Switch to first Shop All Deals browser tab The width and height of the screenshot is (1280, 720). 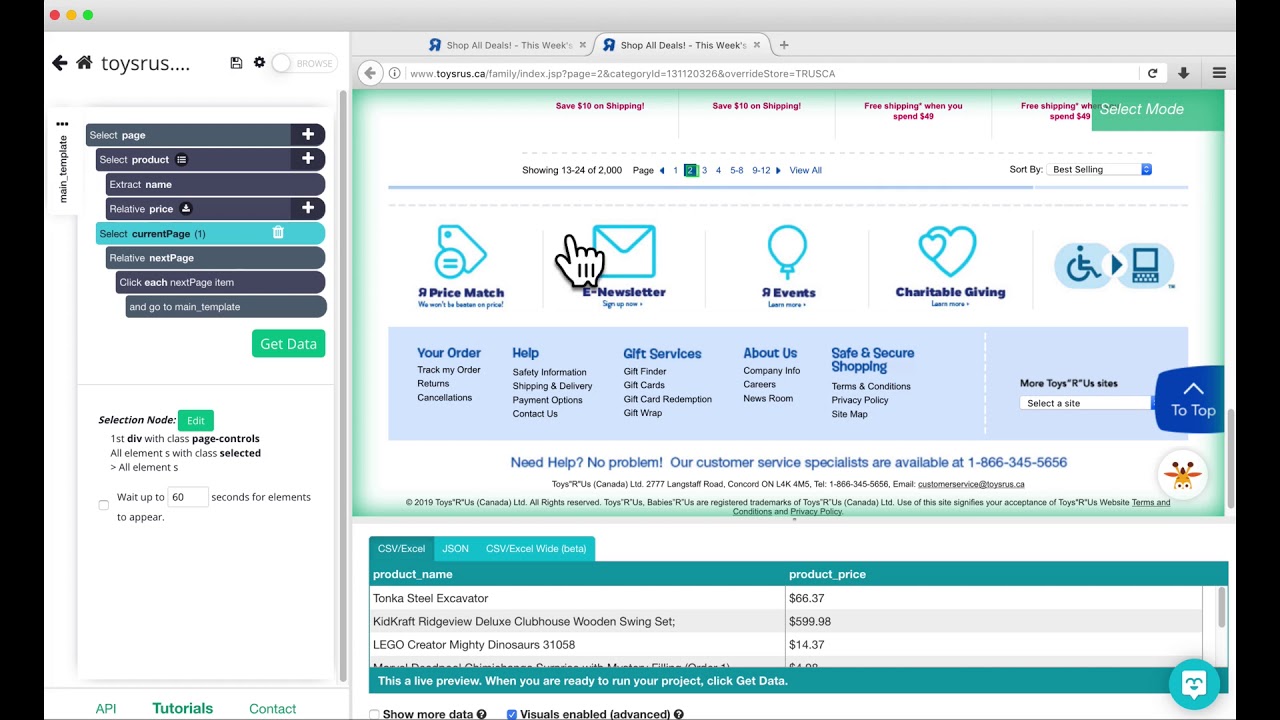point(508,45)
